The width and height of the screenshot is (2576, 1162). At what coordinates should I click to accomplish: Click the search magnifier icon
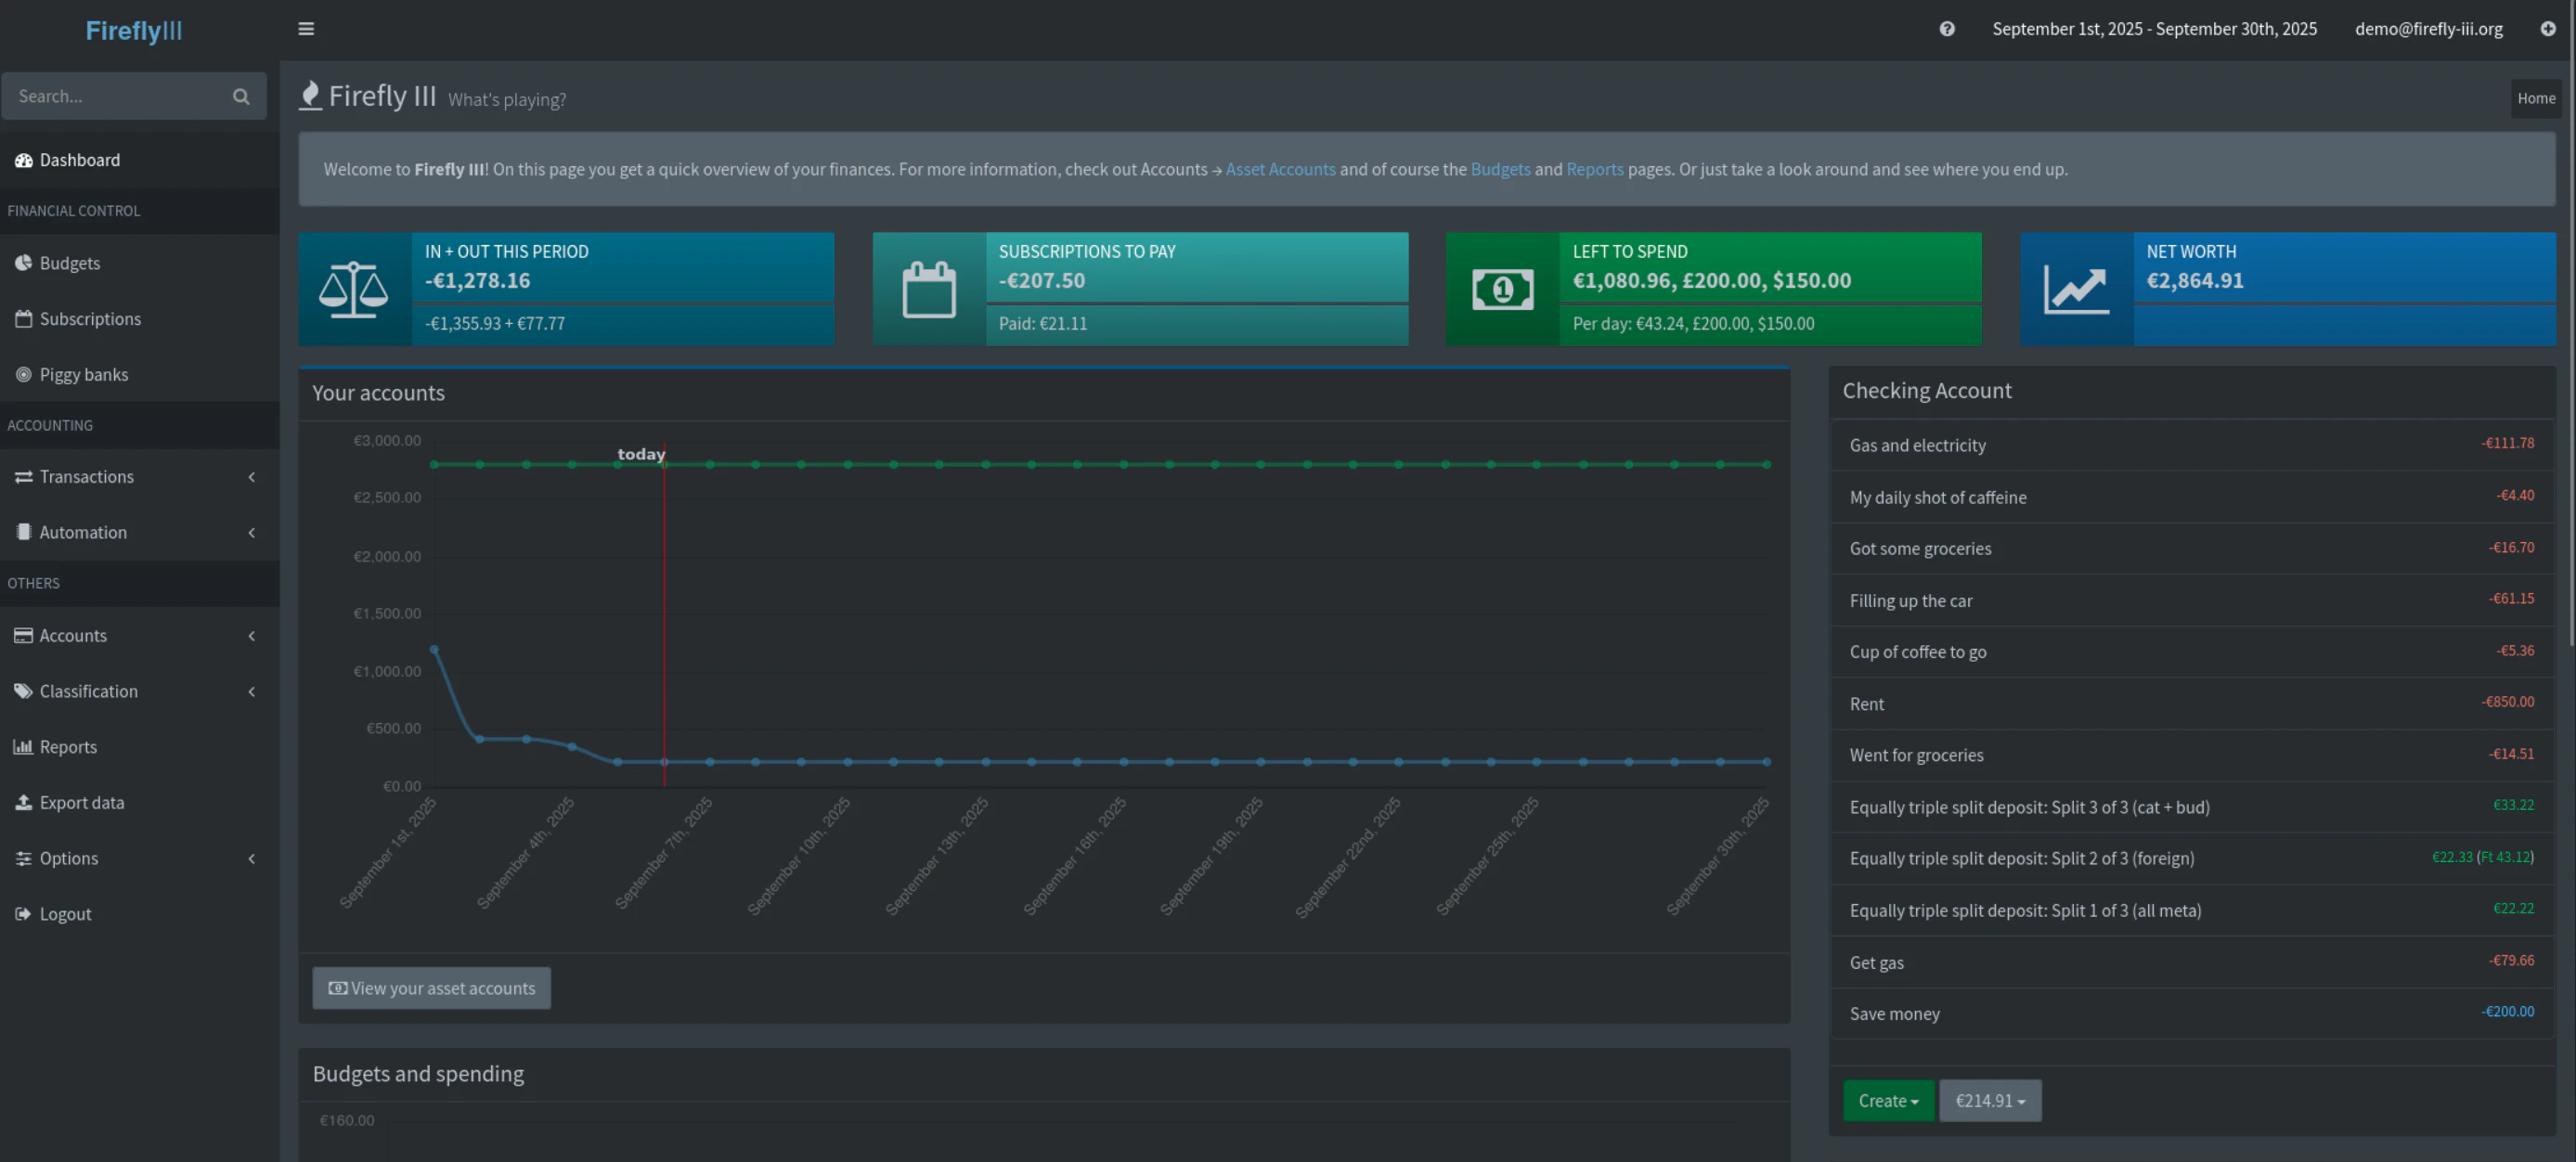241,96
